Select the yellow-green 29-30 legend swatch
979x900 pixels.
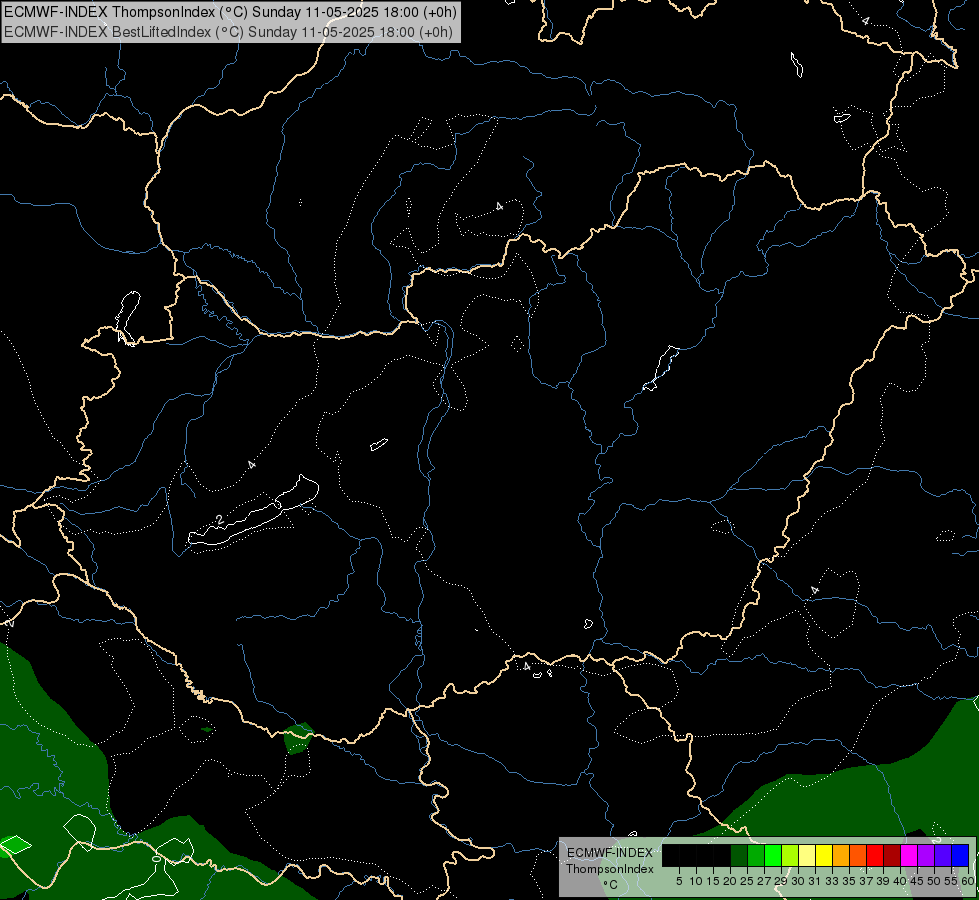(x=790, y=855)
